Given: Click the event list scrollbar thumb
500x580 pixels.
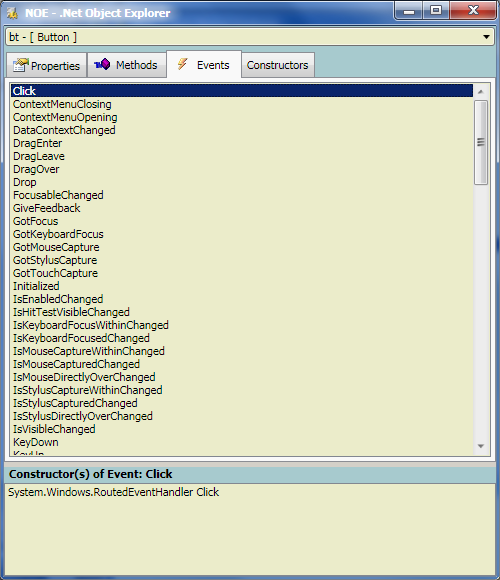Looking at the screenshot, I should click(481, 142).
